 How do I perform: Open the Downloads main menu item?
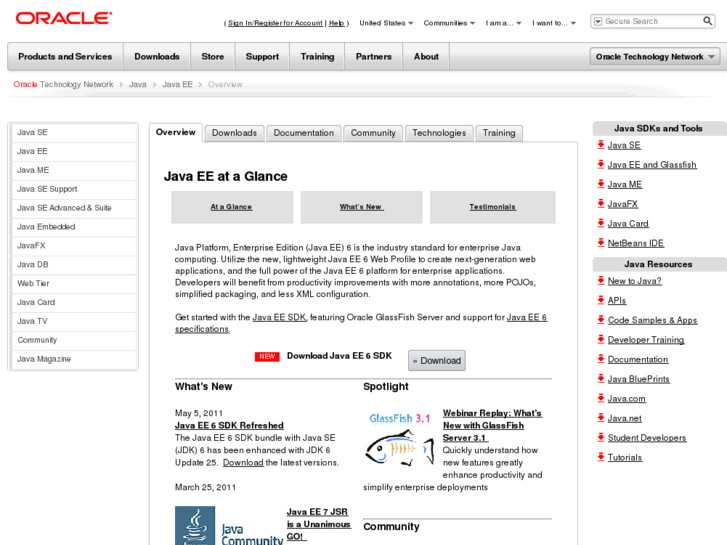pyautogui.click(x=157, y=57)
